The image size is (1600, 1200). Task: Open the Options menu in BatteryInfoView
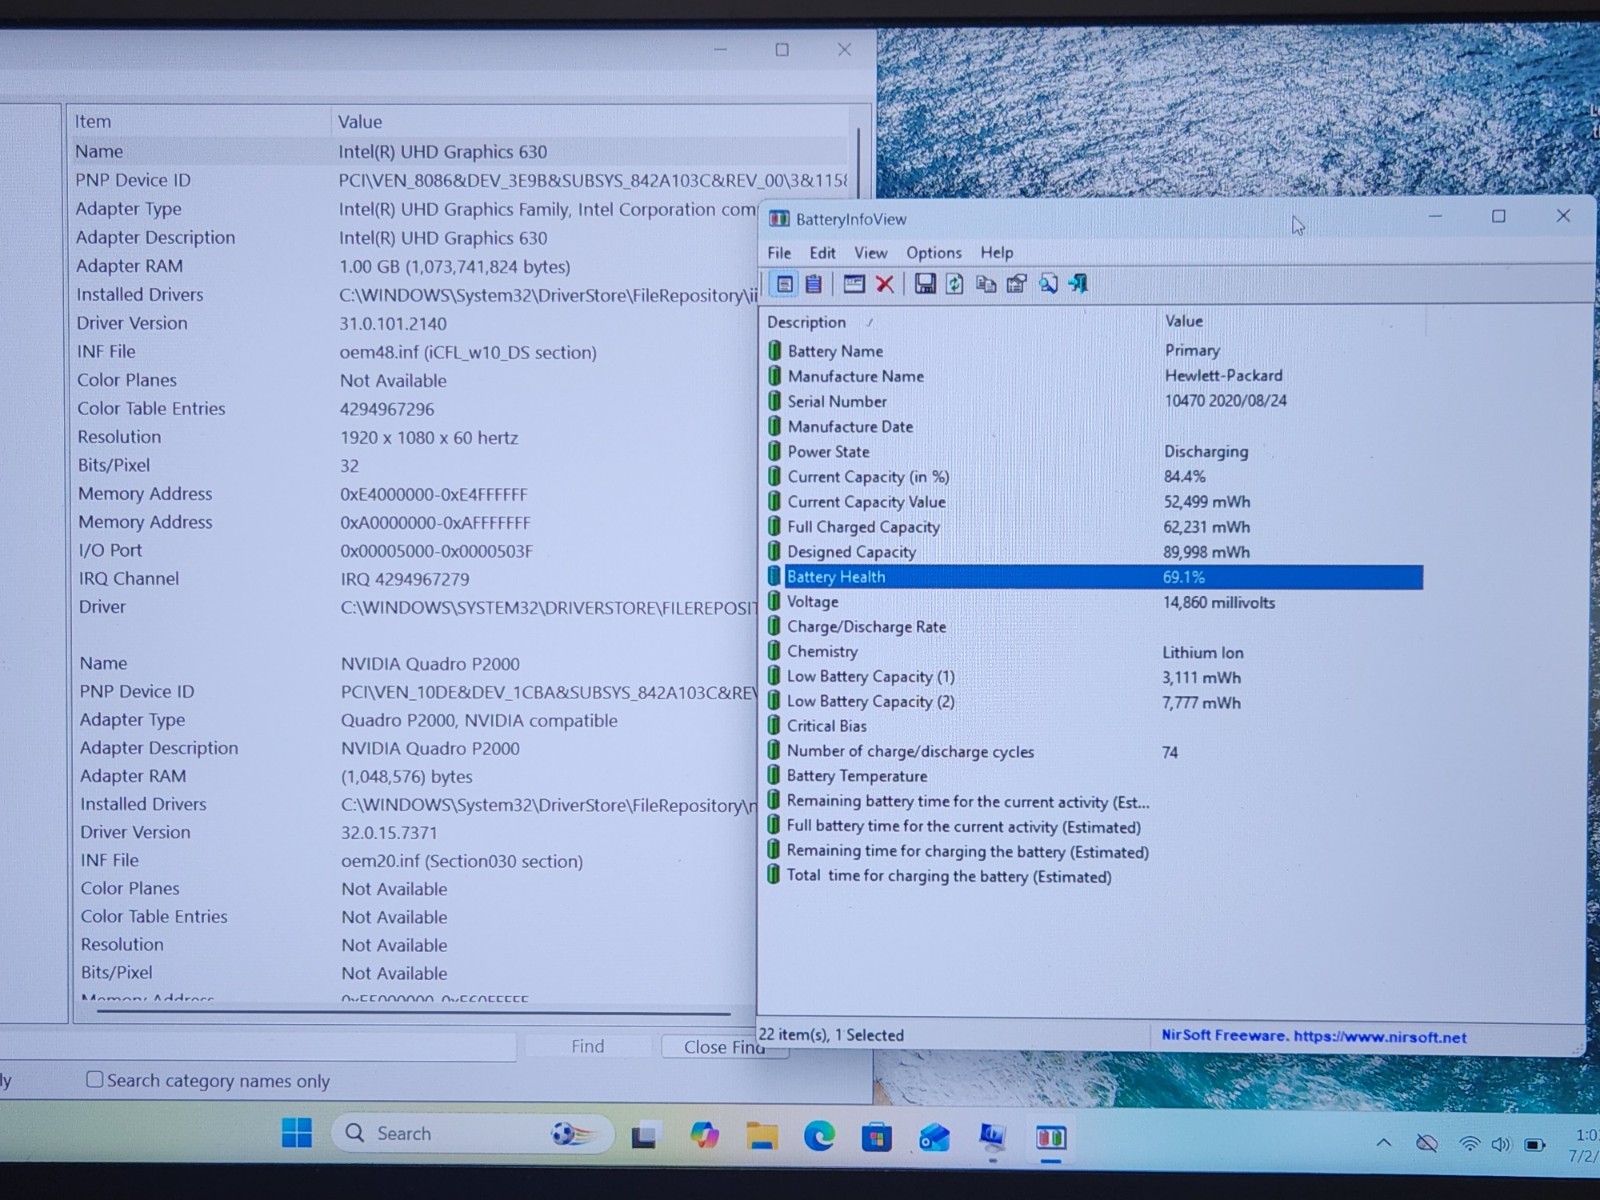[x=934, y=253]
